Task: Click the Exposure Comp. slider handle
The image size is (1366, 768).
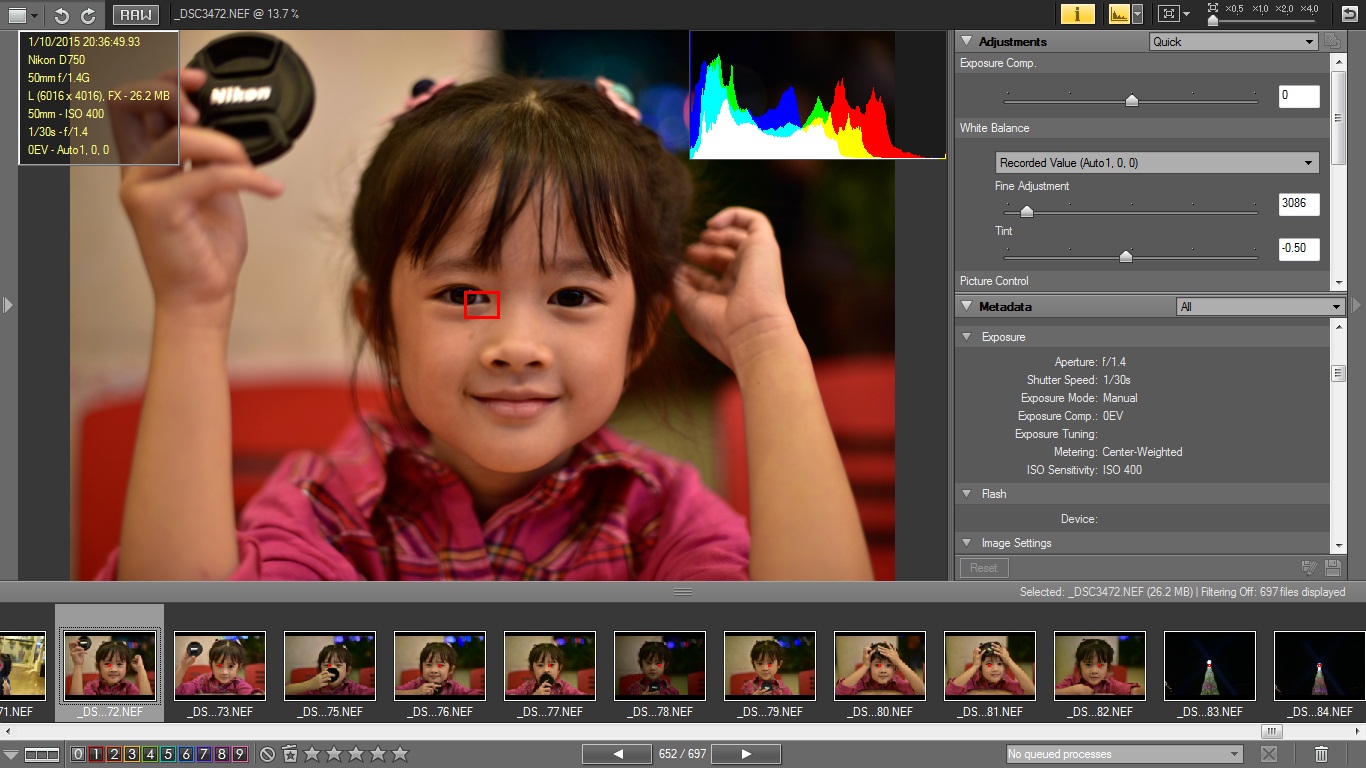Action: (1131, 99)
